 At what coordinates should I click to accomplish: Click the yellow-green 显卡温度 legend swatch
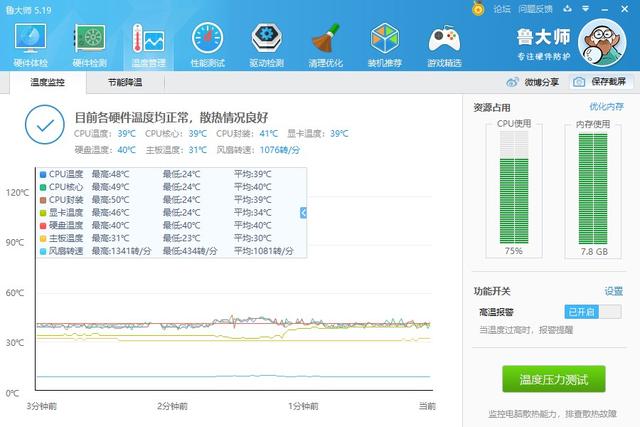(43, 213)
